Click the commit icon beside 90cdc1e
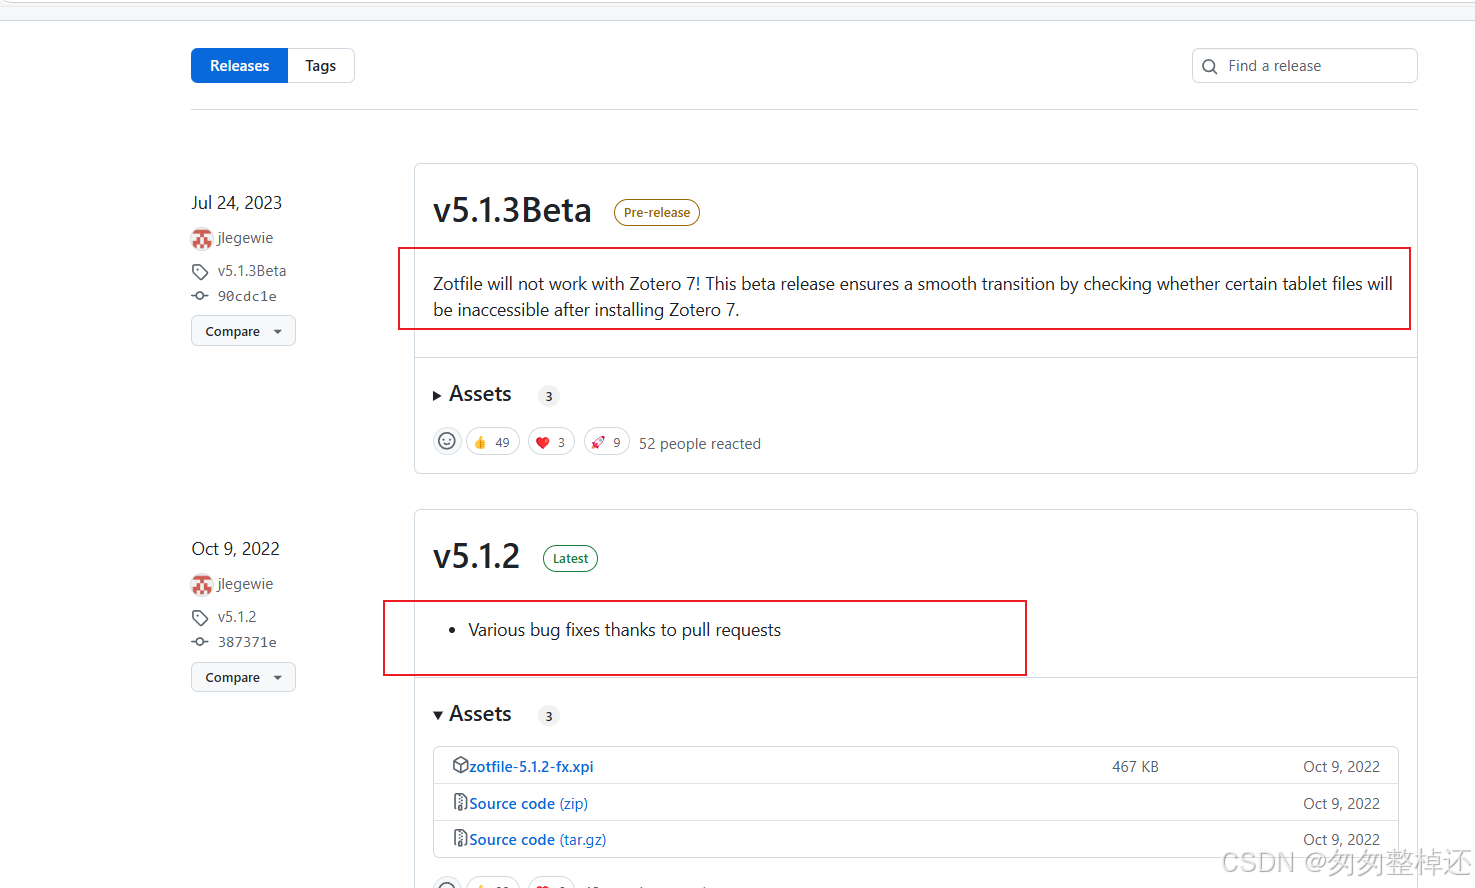This screenshot has width=1475, height=888. (x=200, y=296)
